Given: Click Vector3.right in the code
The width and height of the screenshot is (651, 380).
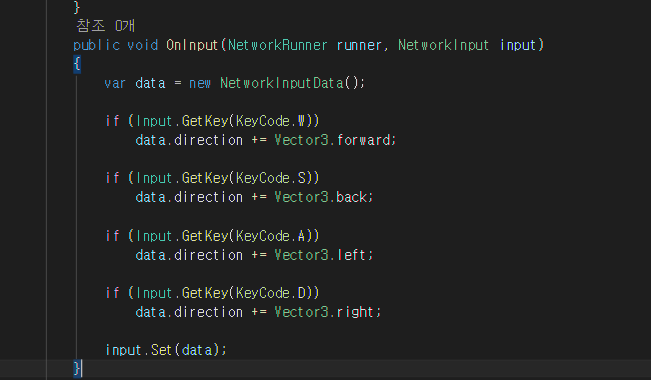Looking at the screenshot, I should (324, 311).
